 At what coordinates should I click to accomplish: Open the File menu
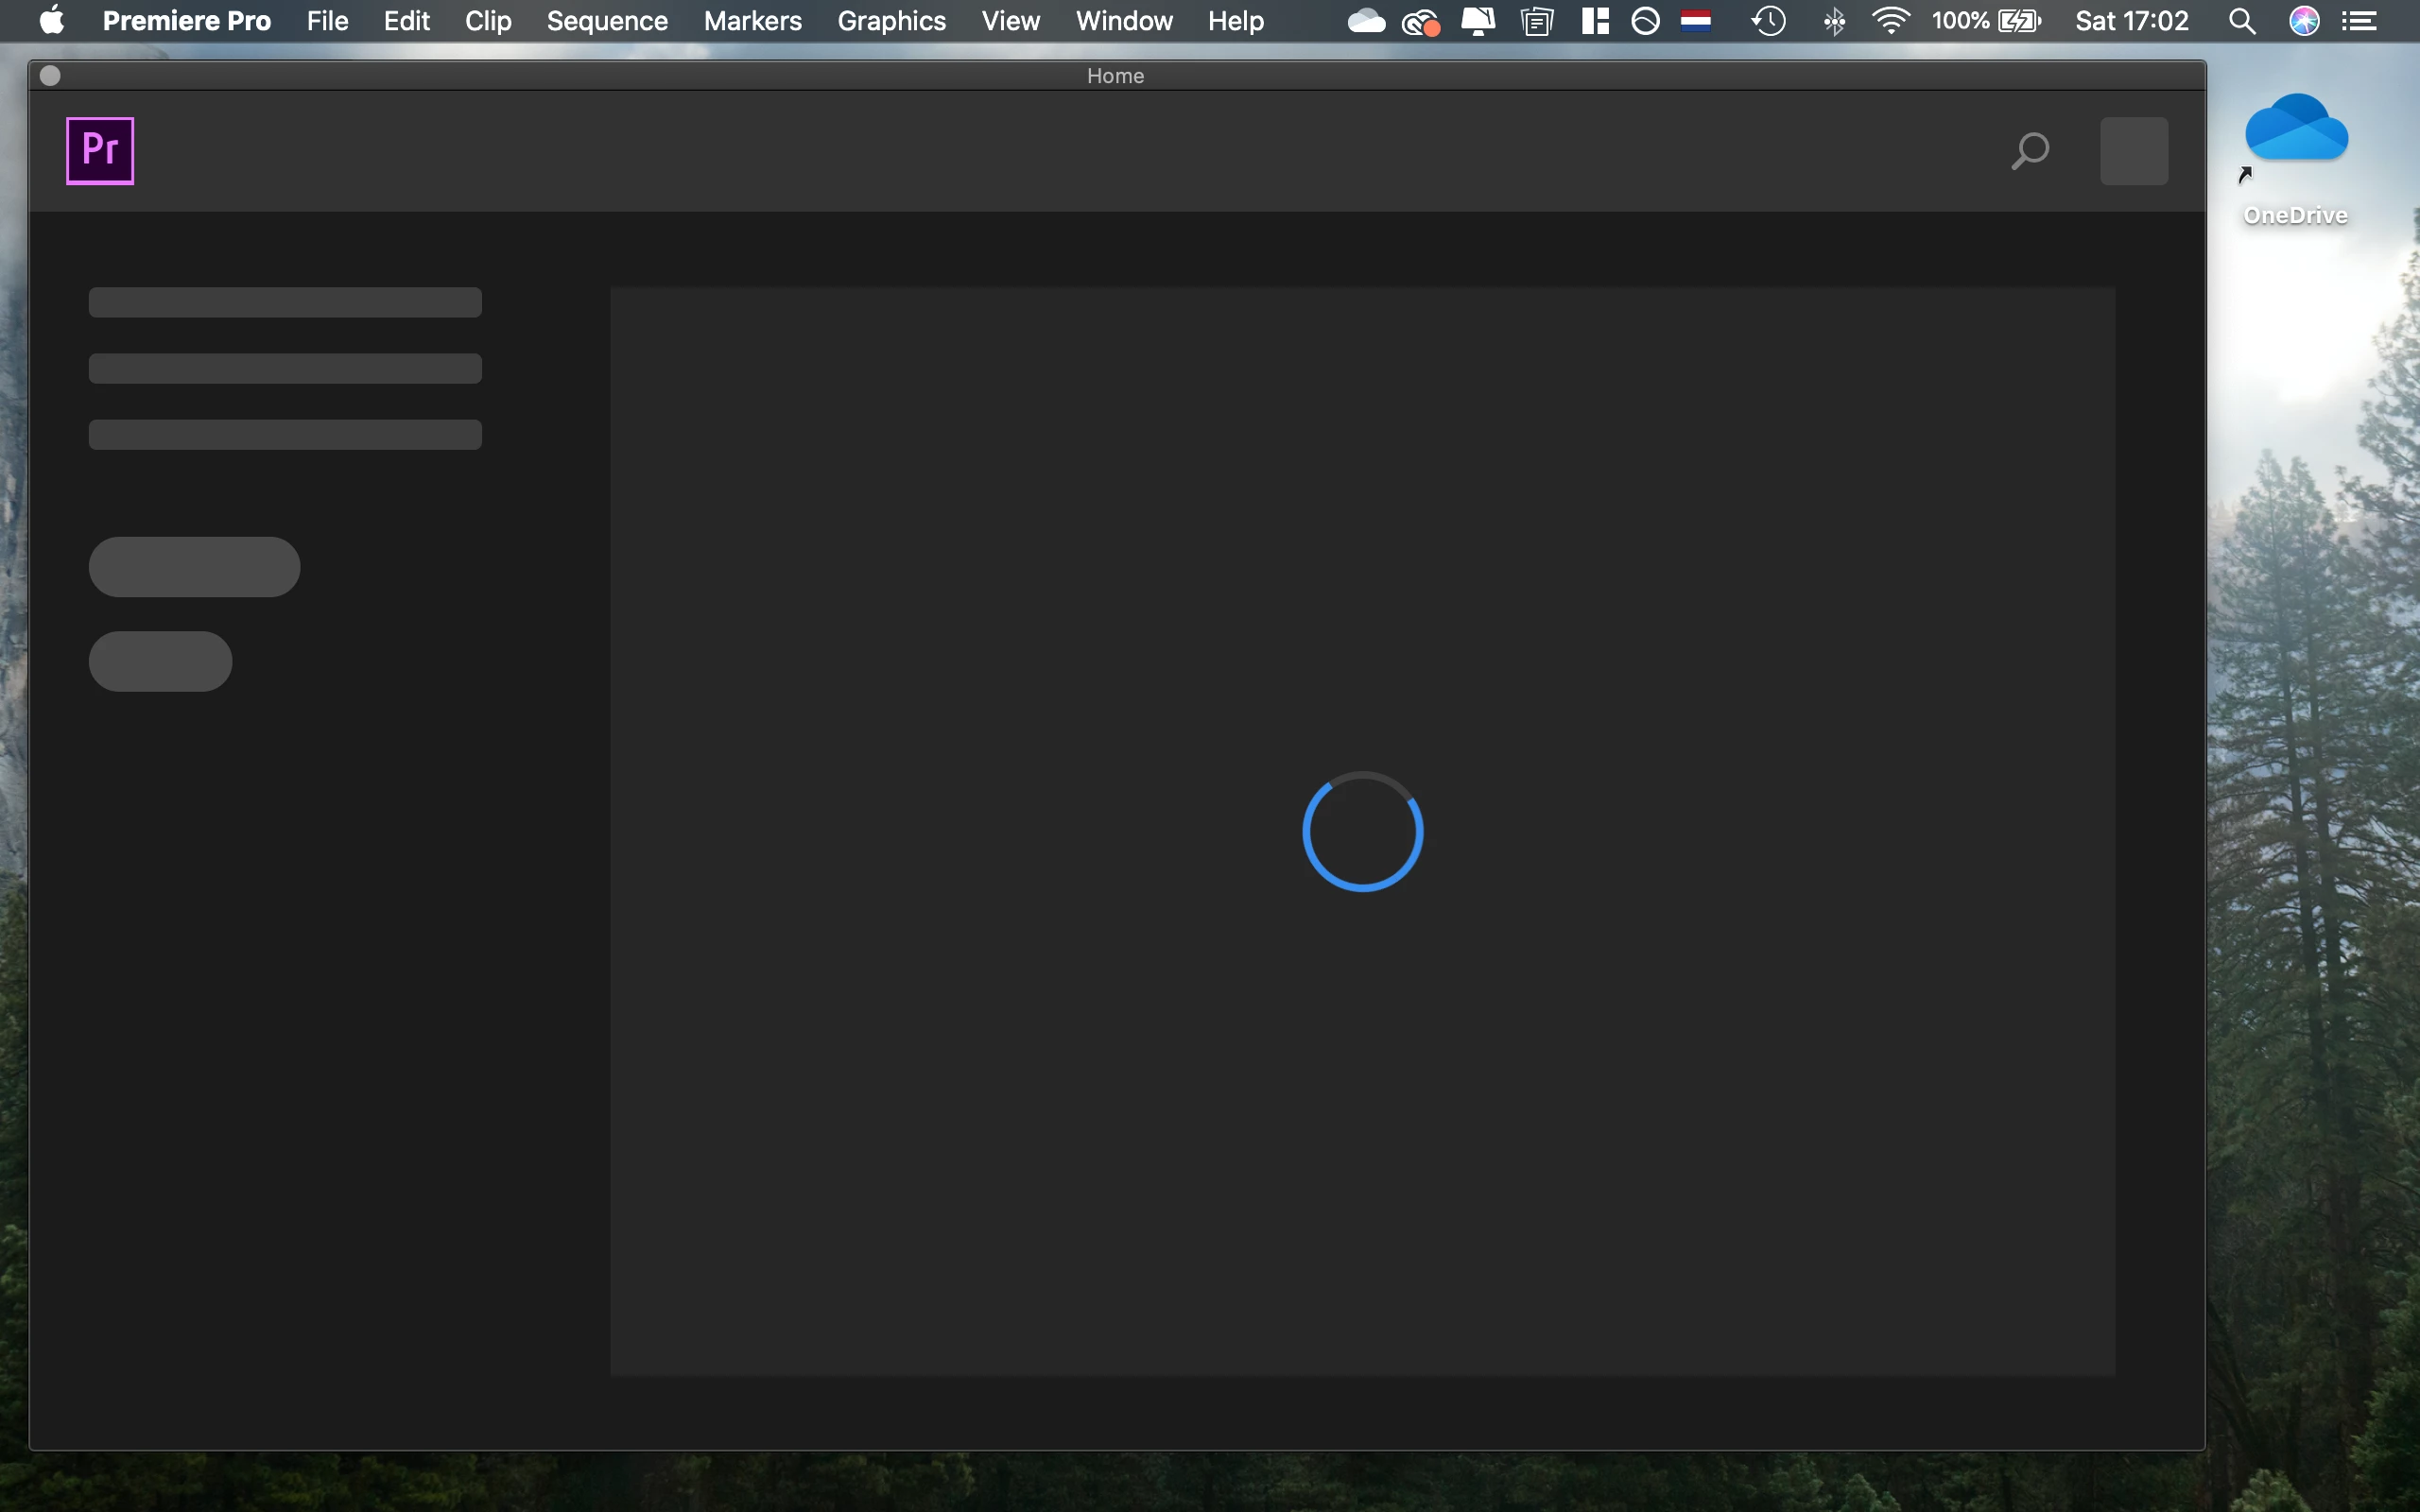click(327, 21)
